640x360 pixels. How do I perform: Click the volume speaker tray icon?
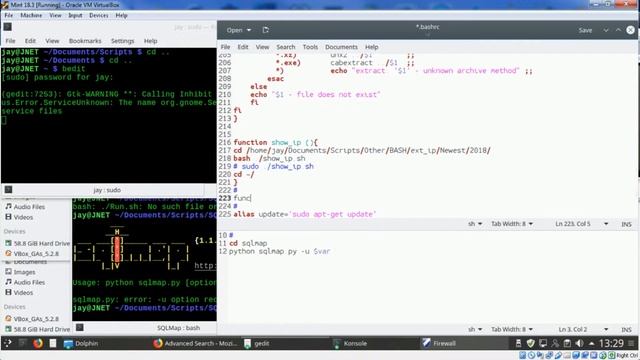click(579, 343)
